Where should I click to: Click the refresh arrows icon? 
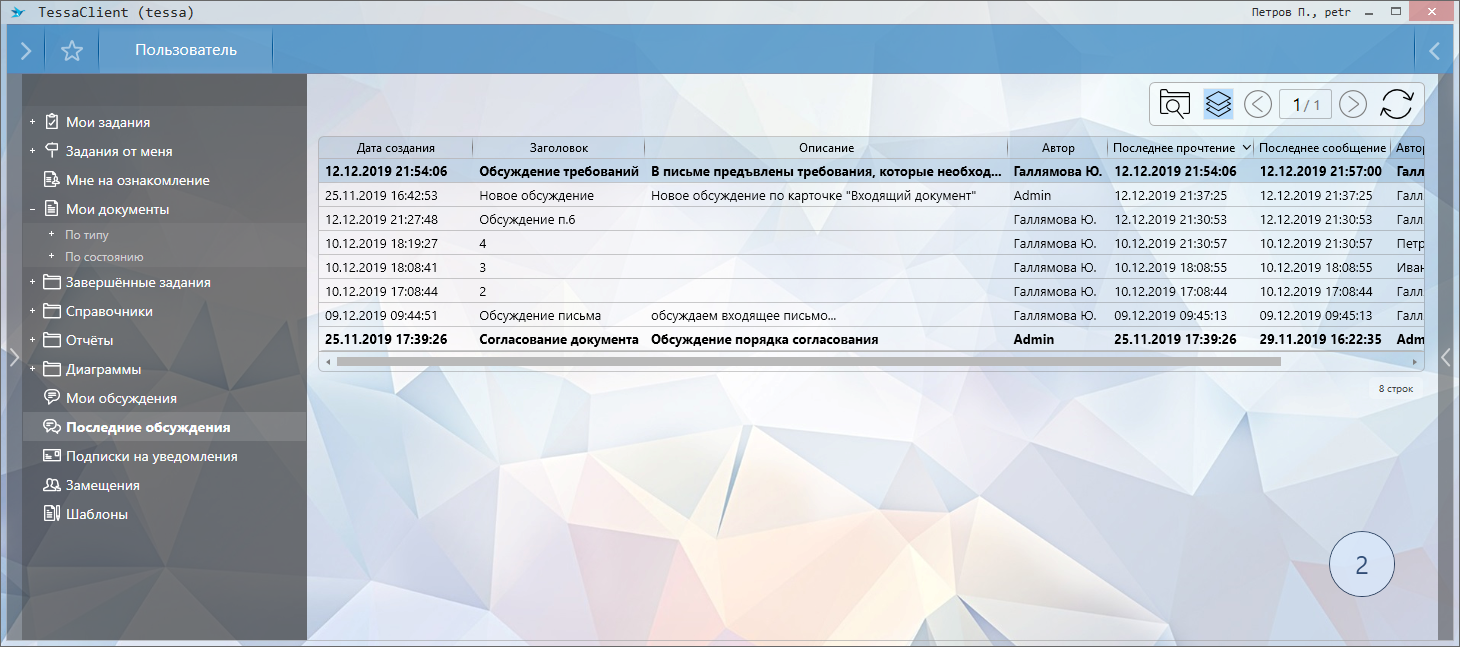tap(1396, 104)
